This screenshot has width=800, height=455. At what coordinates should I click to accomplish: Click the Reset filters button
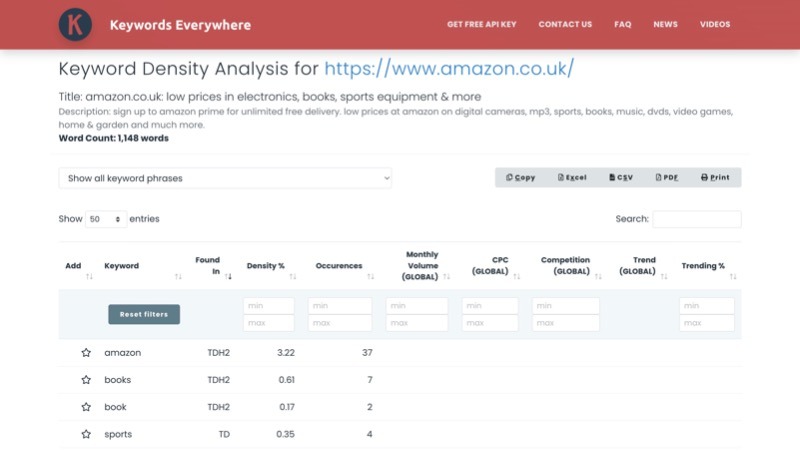[144, 314]
